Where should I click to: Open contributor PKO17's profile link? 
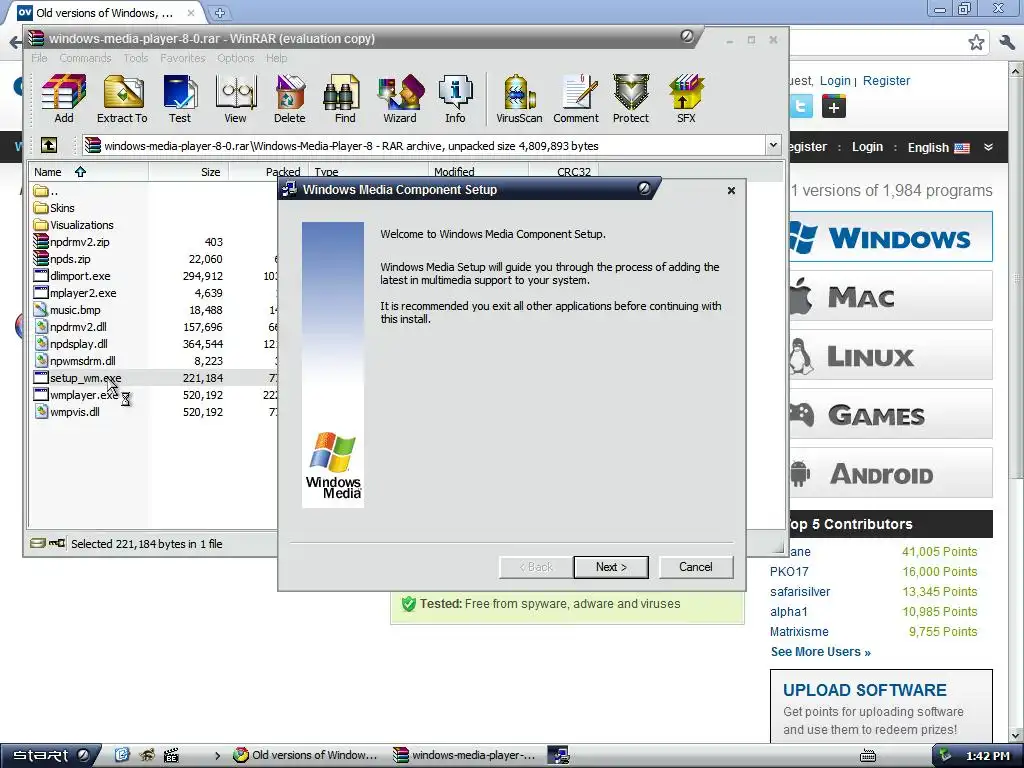point(789,571)
